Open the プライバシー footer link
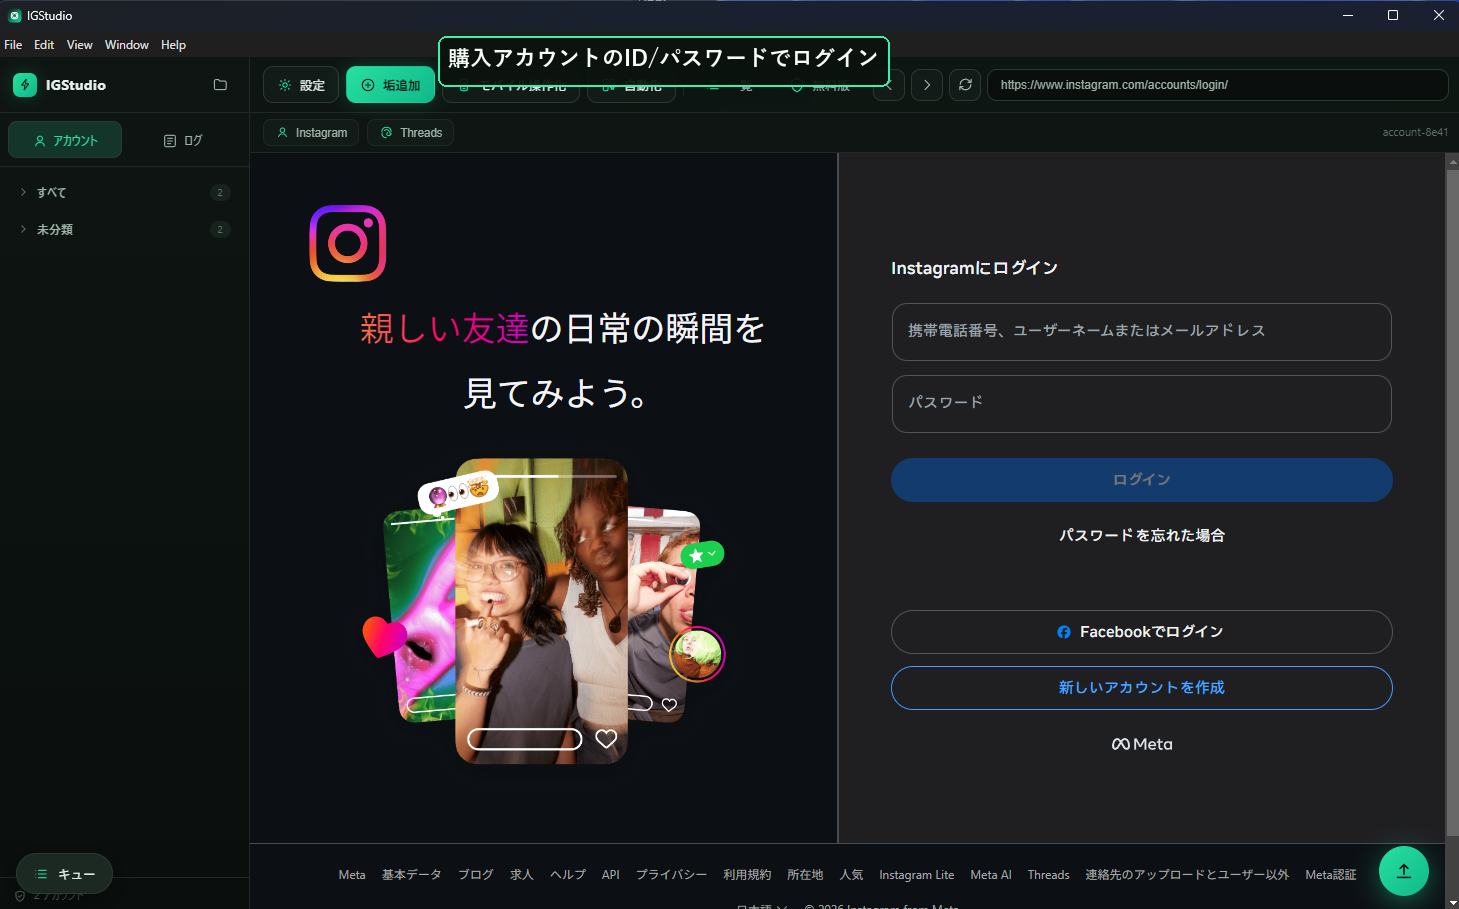 [x=671, y=875]
